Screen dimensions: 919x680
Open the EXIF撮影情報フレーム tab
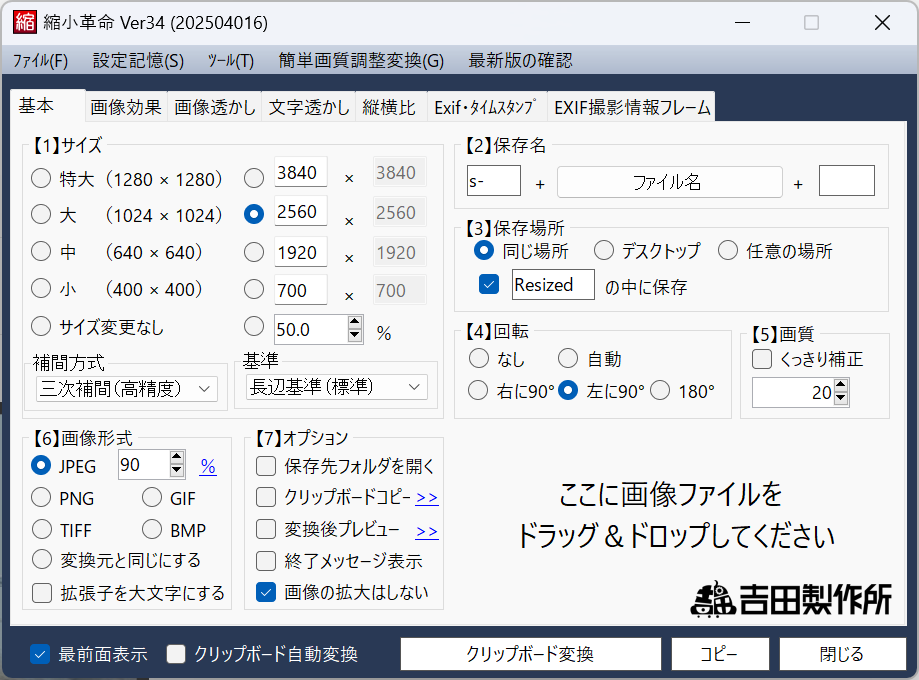point(632,108)
